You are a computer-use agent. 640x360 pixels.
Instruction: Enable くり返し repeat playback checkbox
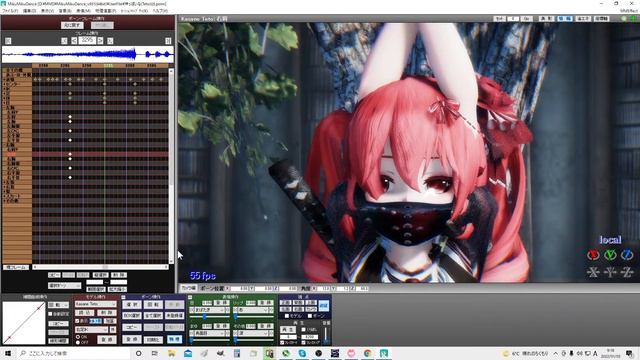point(303,329)
